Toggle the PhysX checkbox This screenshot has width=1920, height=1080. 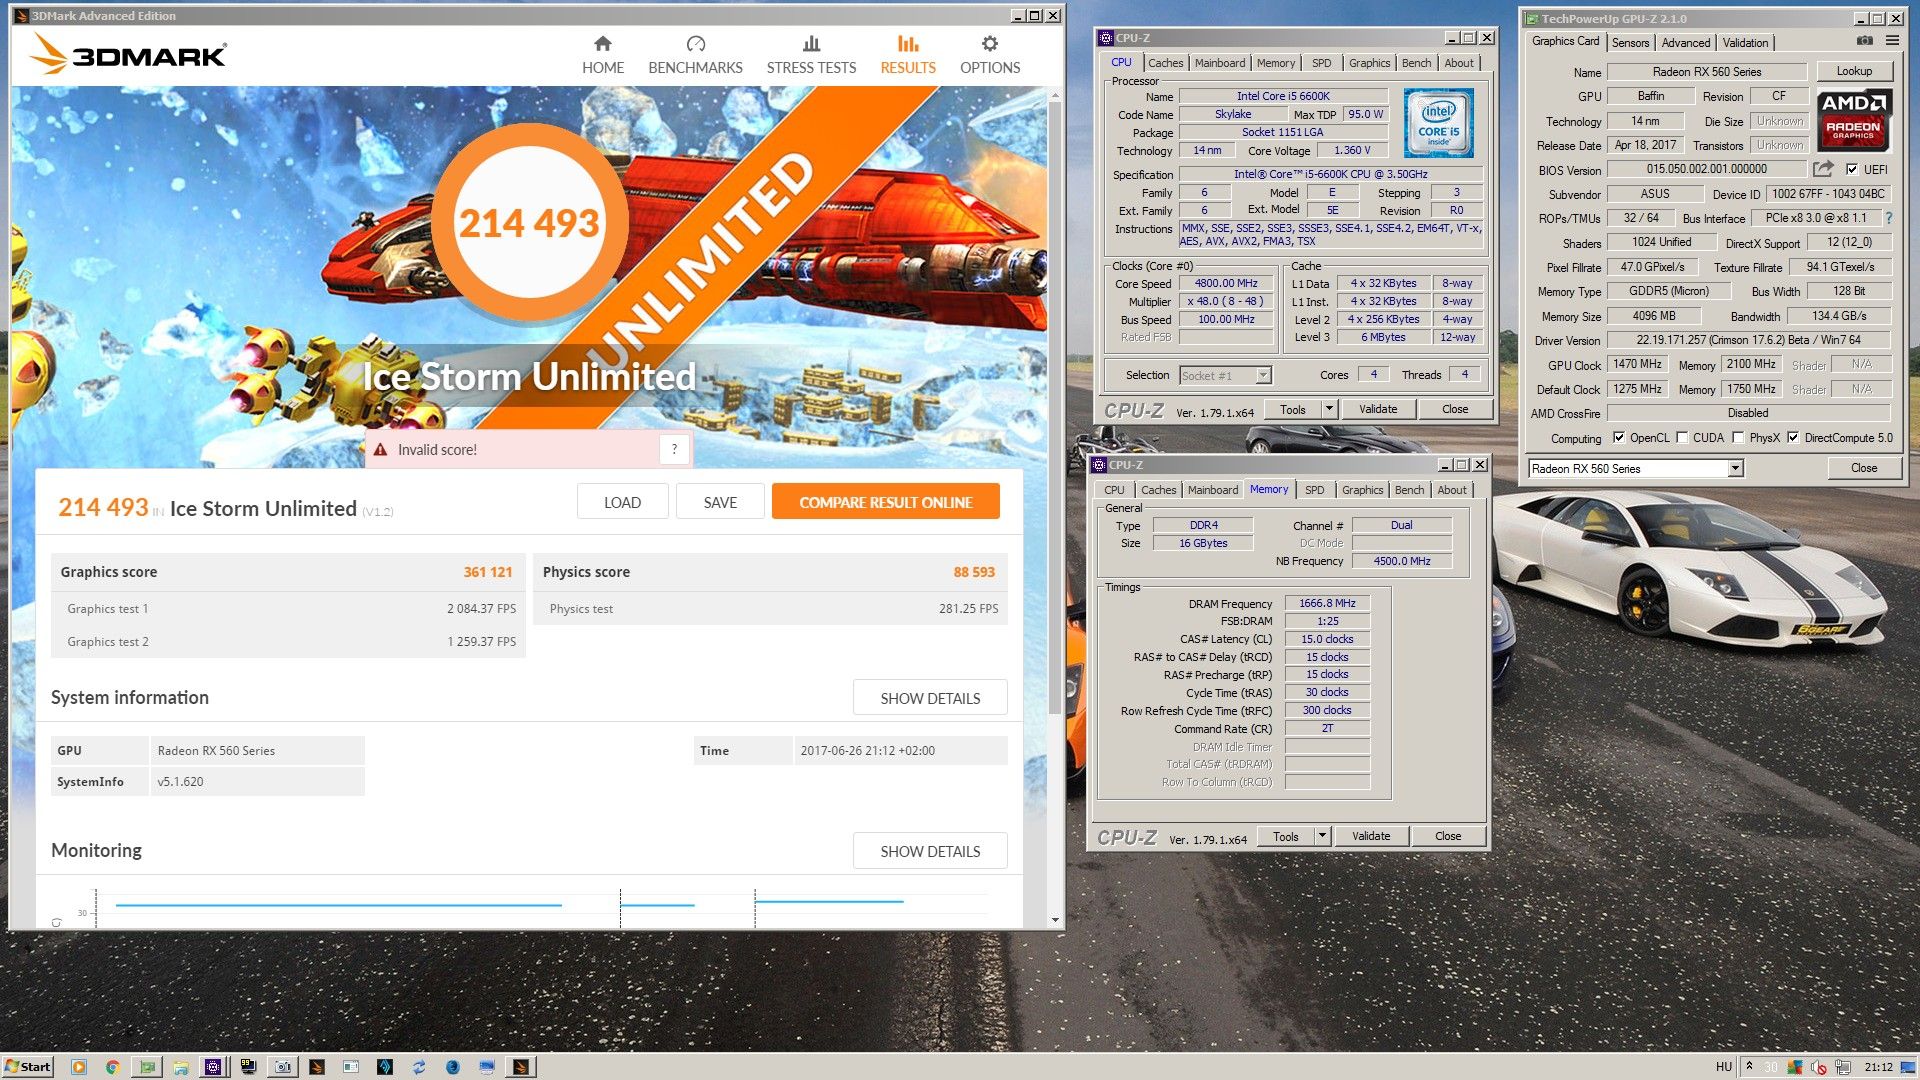point(1738,437)
